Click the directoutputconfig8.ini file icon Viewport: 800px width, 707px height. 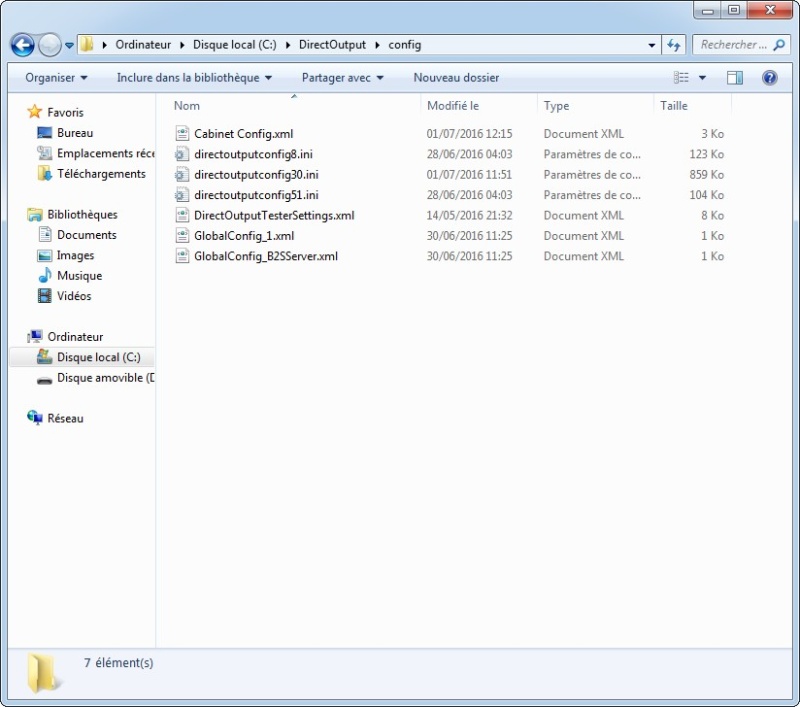click(182, 154)
